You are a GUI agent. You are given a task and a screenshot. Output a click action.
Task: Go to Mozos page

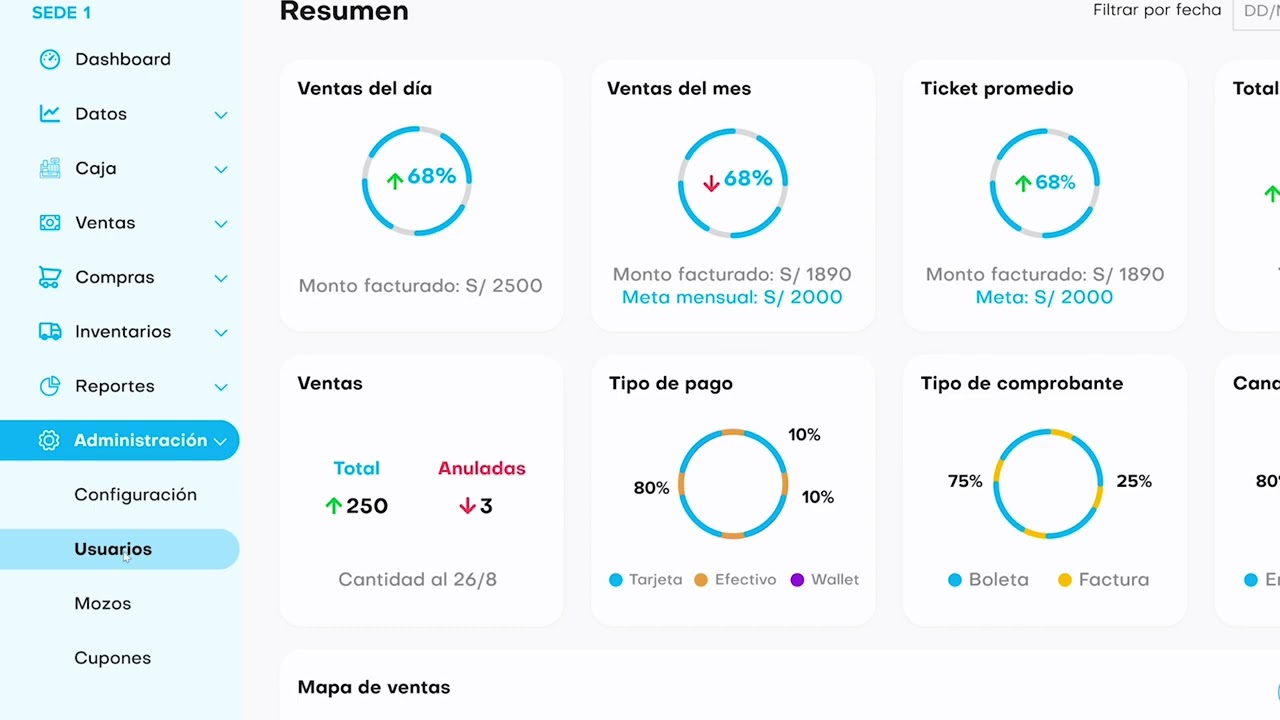point(102,604)
